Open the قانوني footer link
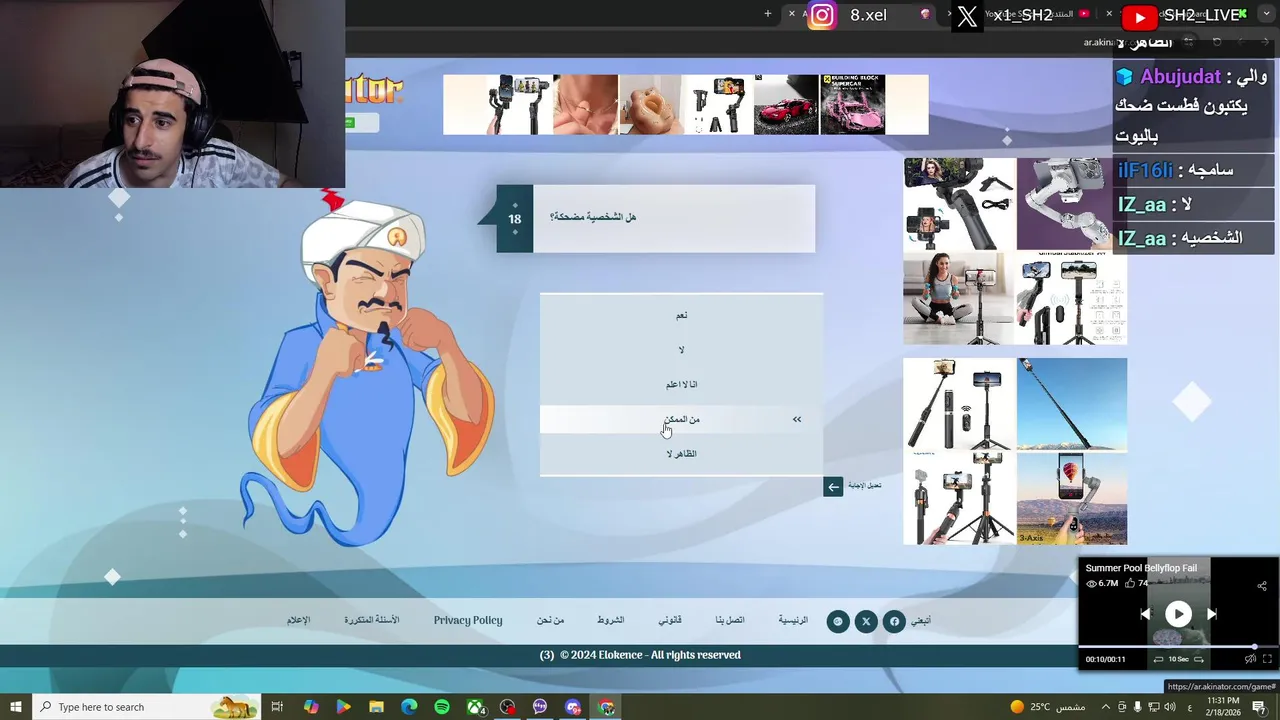The width and height of the screenshot is (1280, 720). [670, 620]
